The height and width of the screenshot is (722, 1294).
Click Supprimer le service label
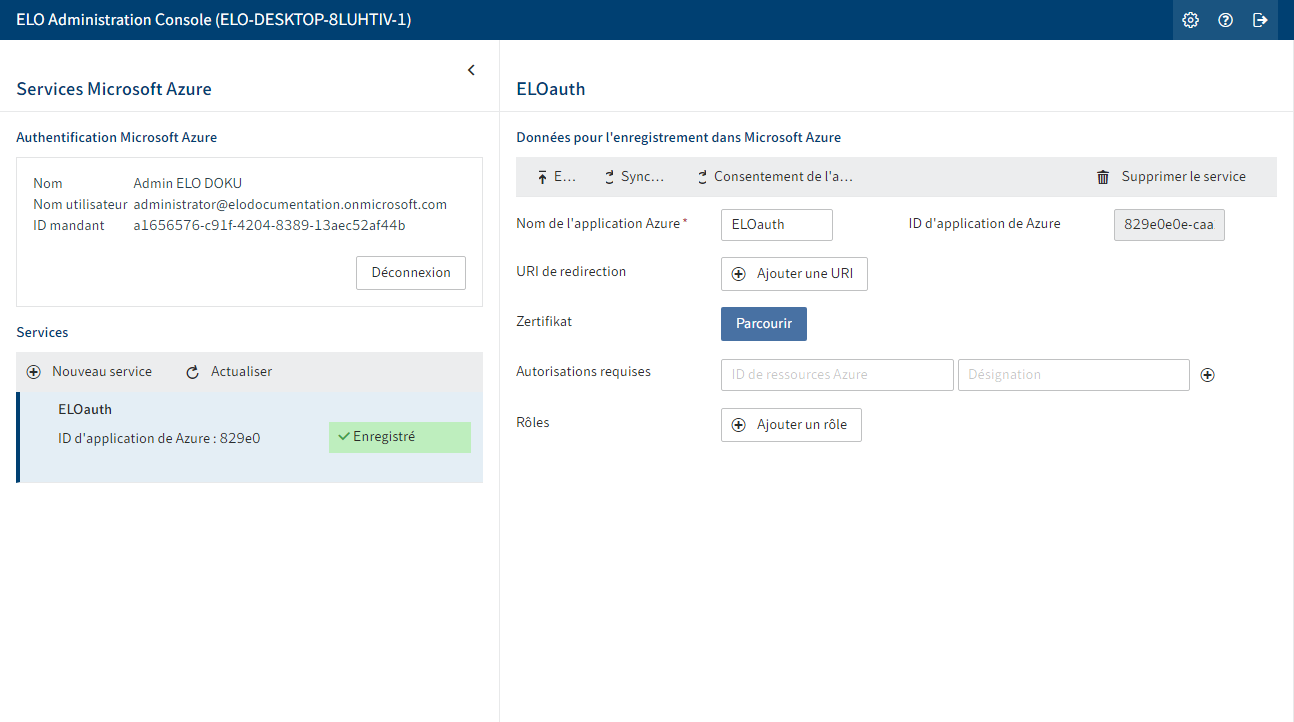[x=1184, y=176]
